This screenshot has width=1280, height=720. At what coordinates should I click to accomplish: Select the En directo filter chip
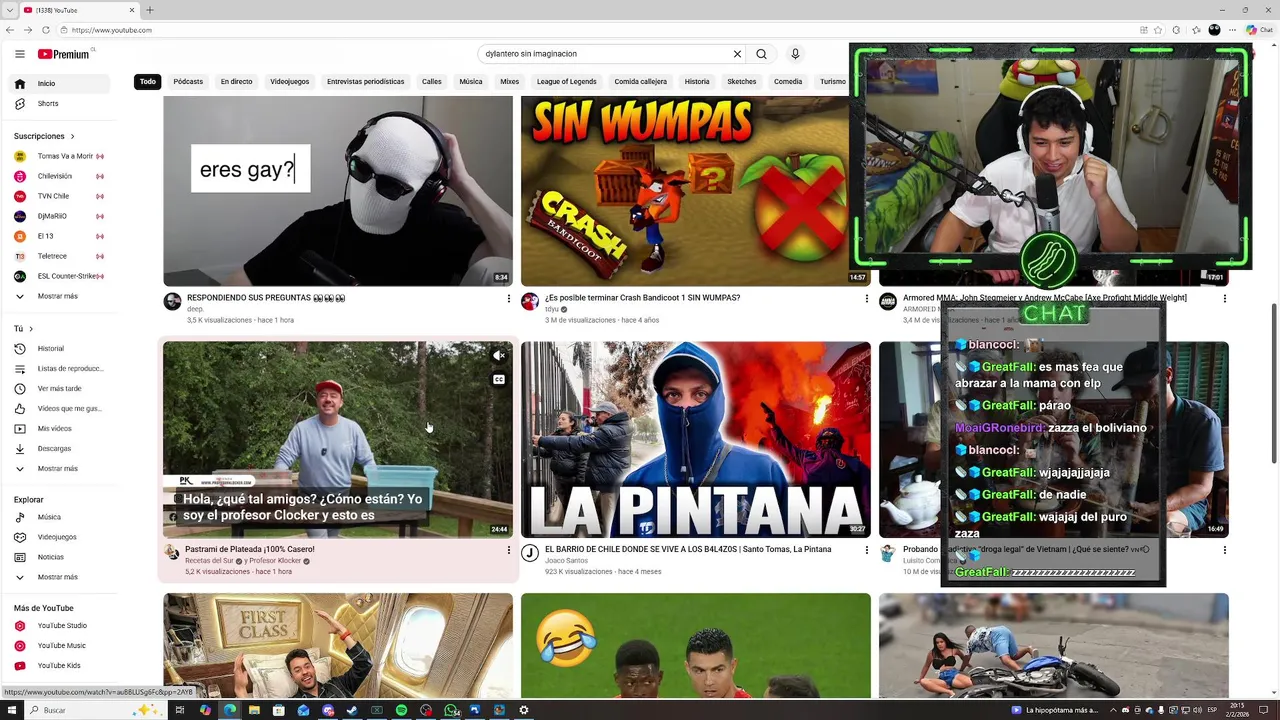point(236,82)
